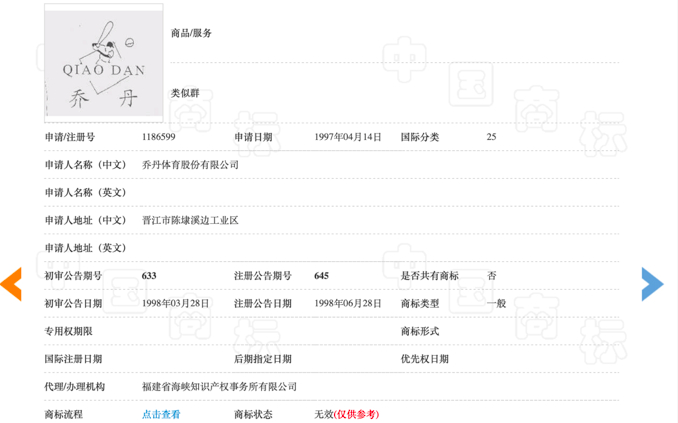Select the 注册公告日期 label
This screenshot has width=678, height=423.
point(263,304)
